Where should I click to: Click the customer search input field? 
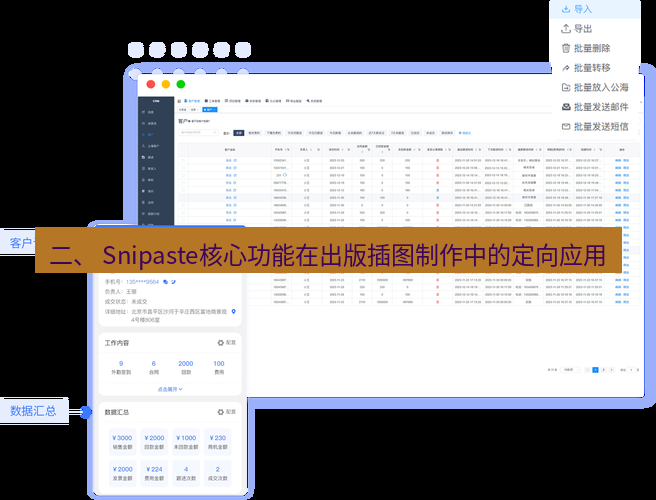tap(198, 132)
